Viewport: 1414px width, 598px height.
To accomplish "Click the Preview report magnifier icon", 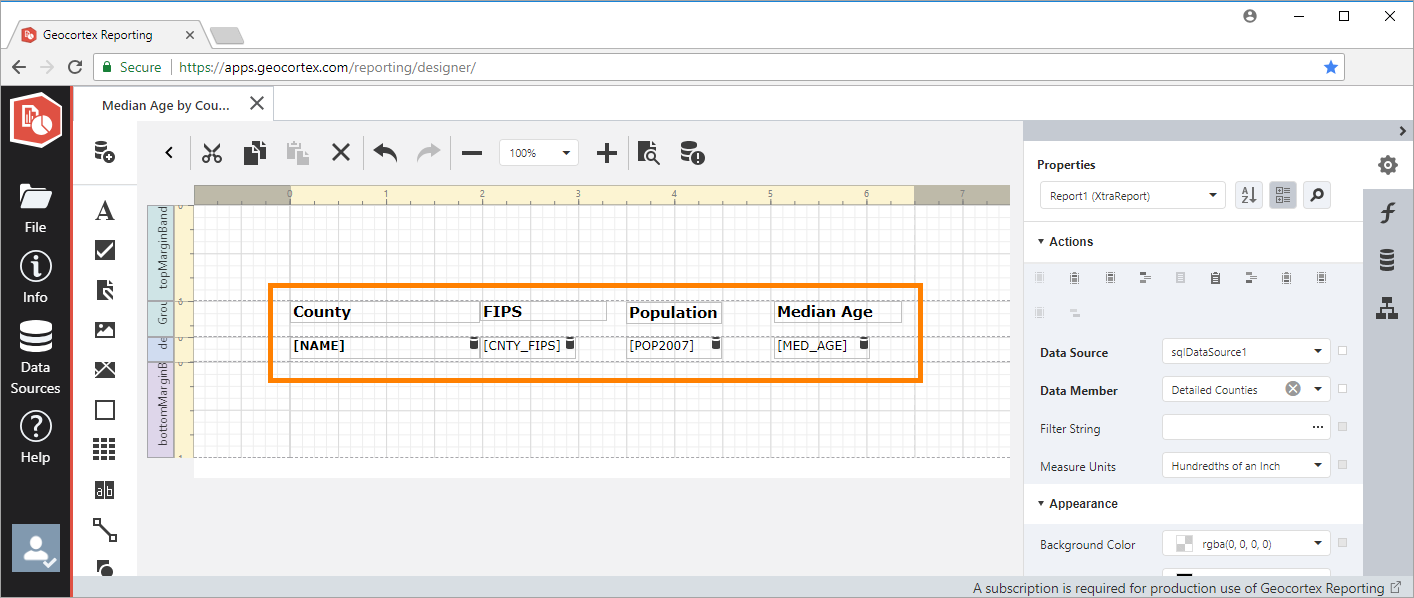I will 648,153.
